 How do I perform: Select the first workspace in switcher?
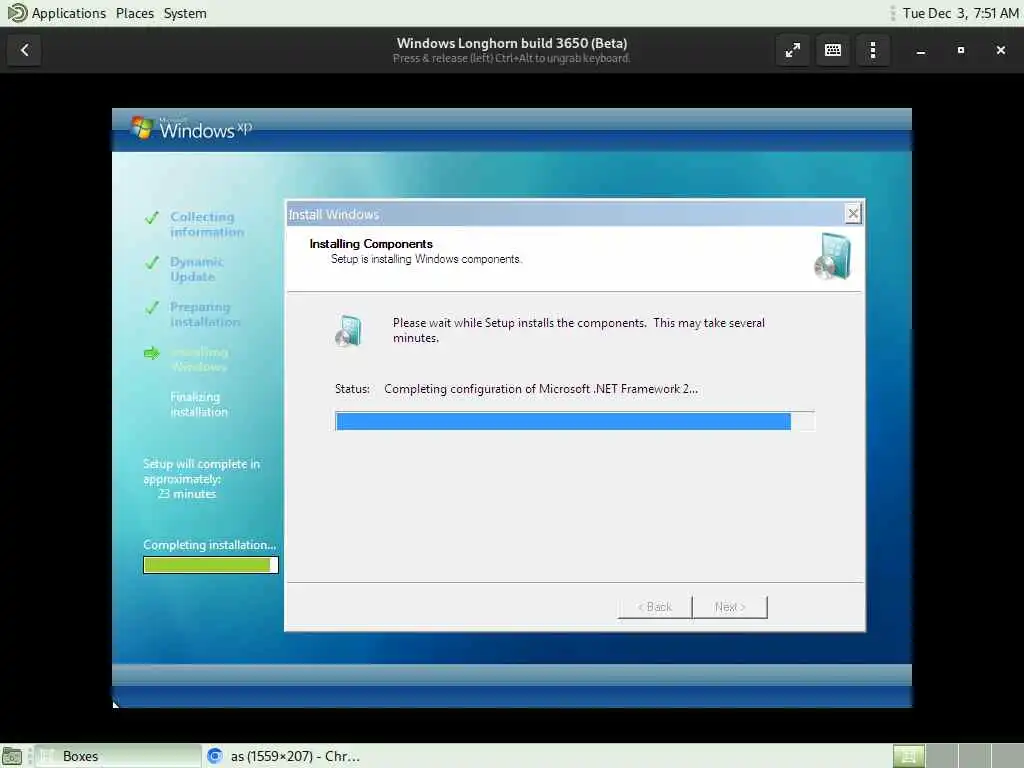point(908,756)
